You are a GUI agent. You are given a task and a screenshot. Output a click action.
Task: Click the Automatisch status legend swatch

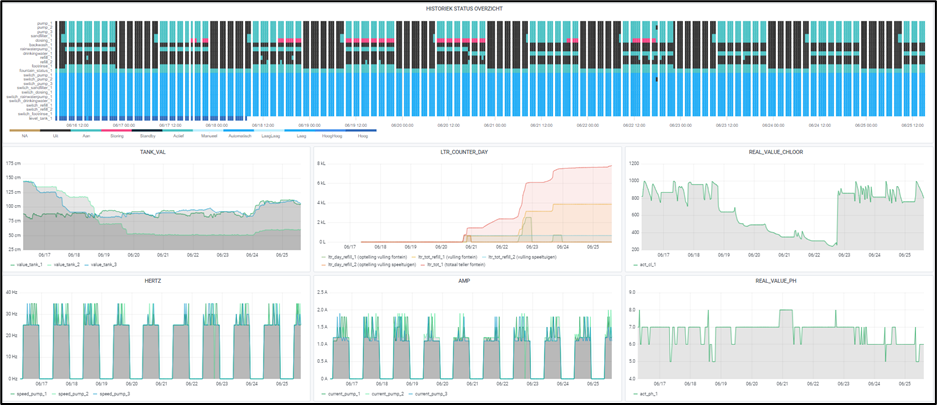pyautogui.click(x=238, y=130)
